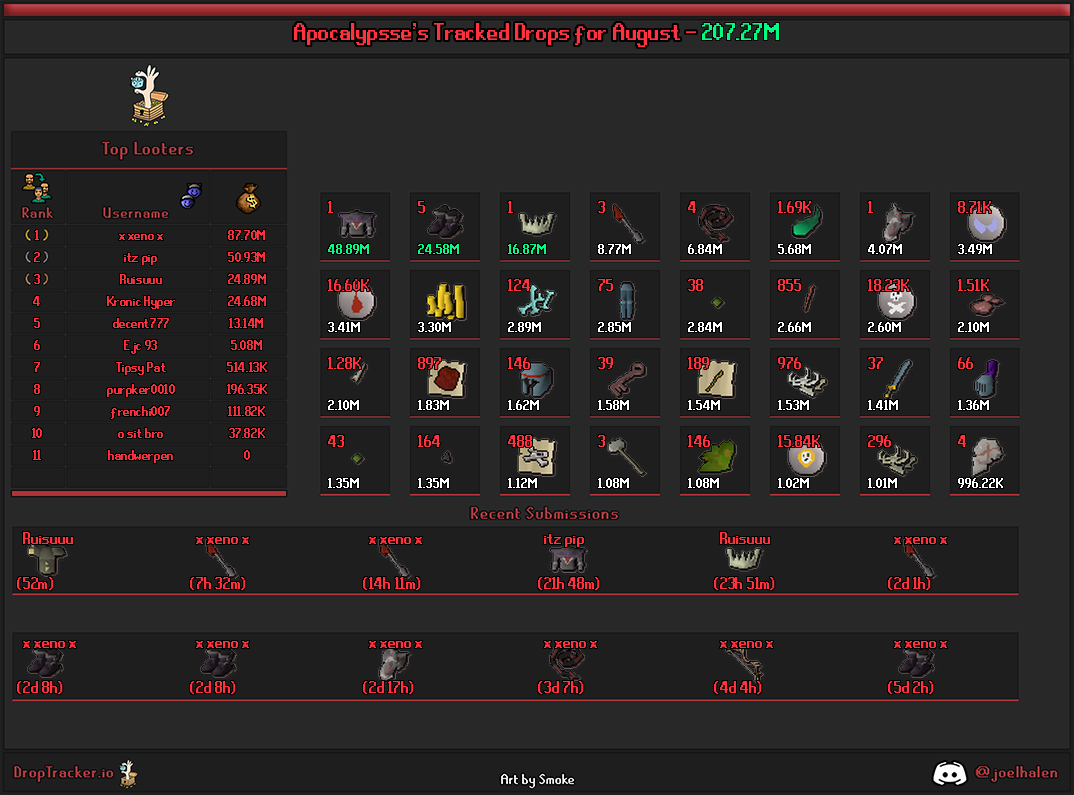Select the rune tile worth 3.49M
Viewport: 1074px width, 795px height.
tap(984, 227)
